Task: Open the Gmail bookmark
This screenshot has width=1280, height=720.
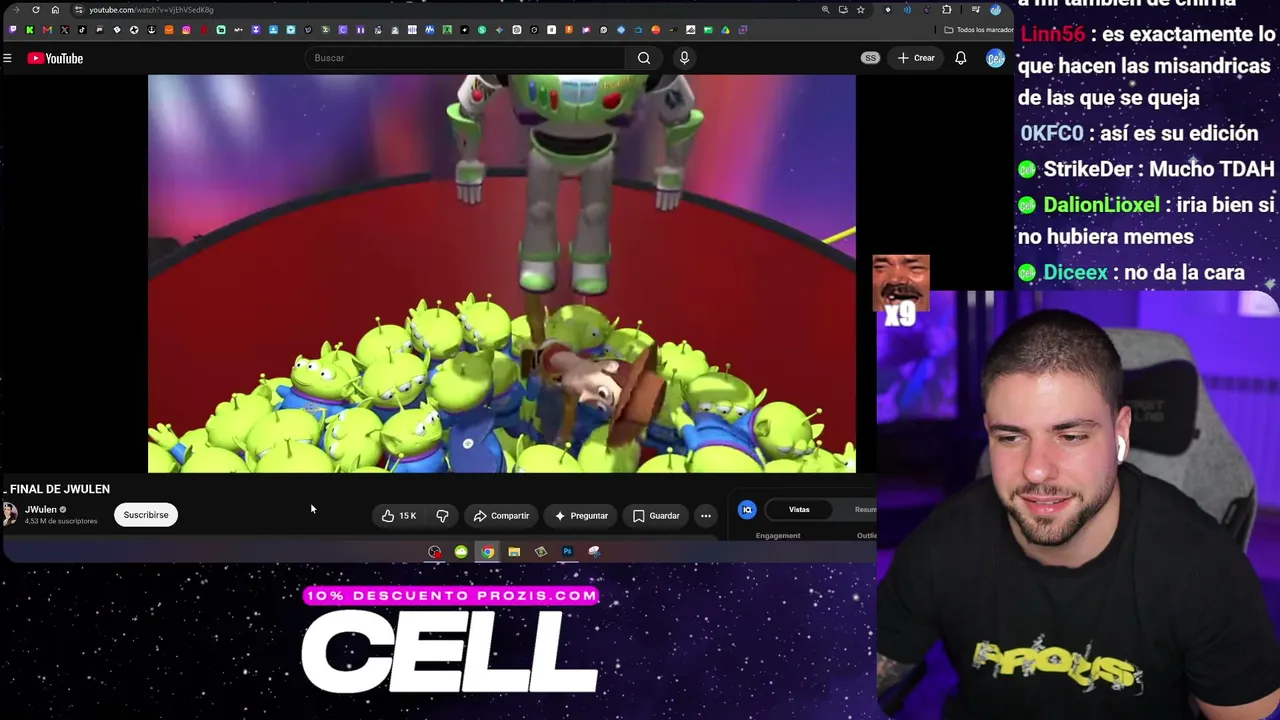Action: tap(47, 30)
